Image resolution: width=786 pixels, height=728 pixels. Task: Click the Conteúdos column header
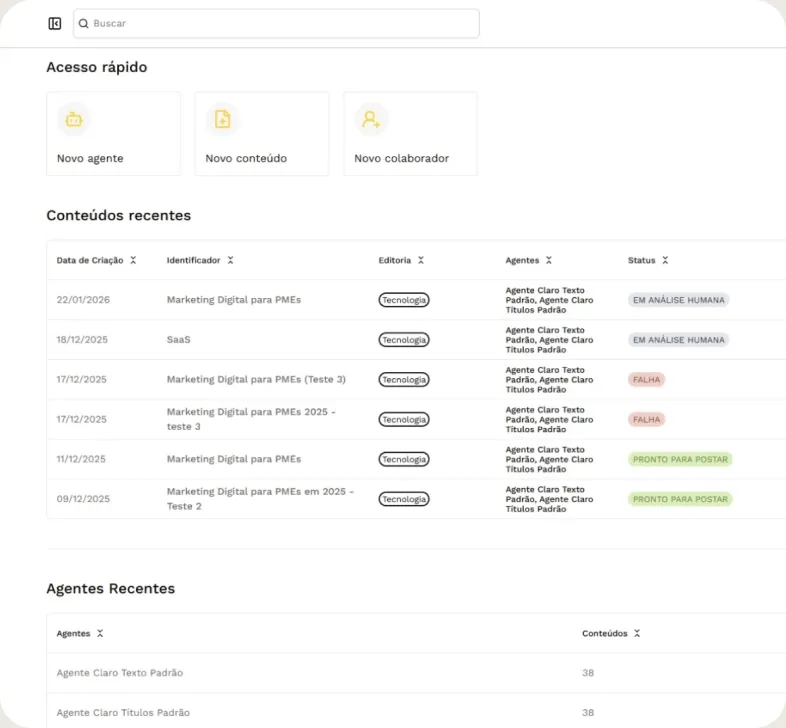coord(605,634)
